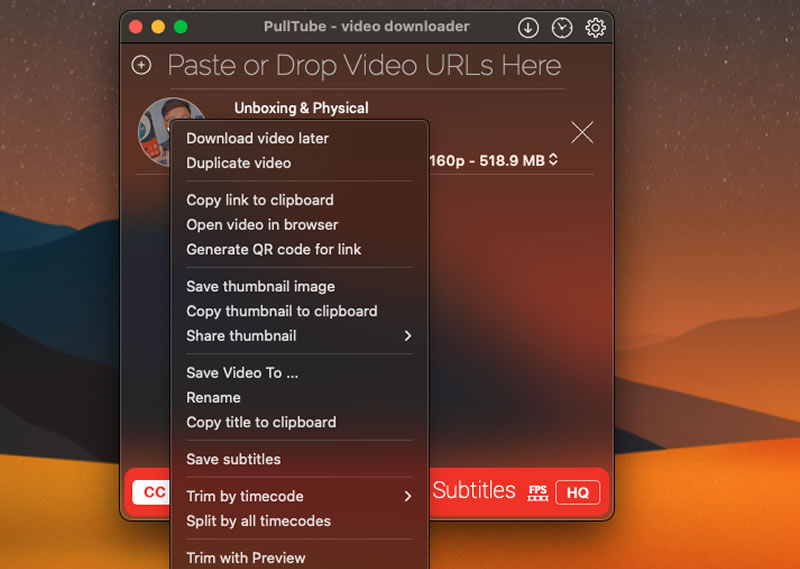Choose Copy link to clipboard
The height and width of the screenshot is (569, 800).
(299, 200)
